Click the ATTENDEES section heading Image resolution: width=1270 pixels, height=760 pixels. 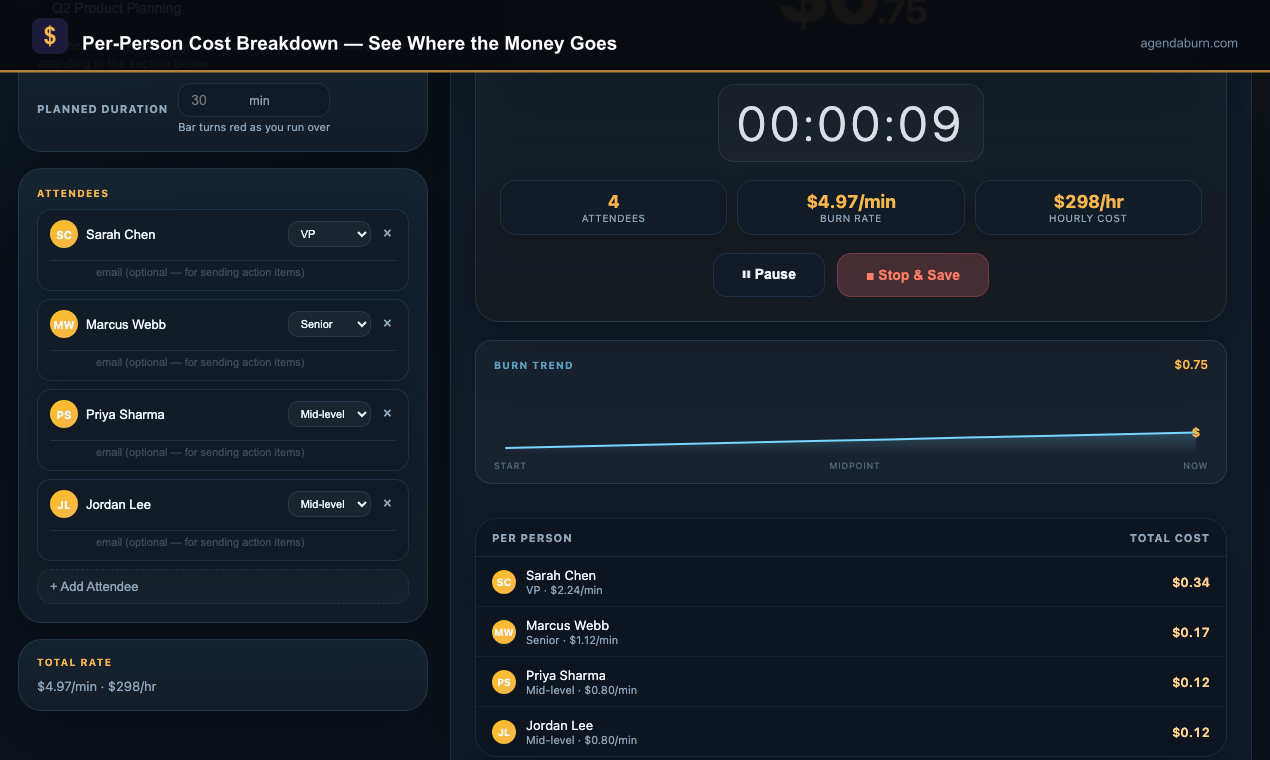pyautogui.click(x=73, y=194)
